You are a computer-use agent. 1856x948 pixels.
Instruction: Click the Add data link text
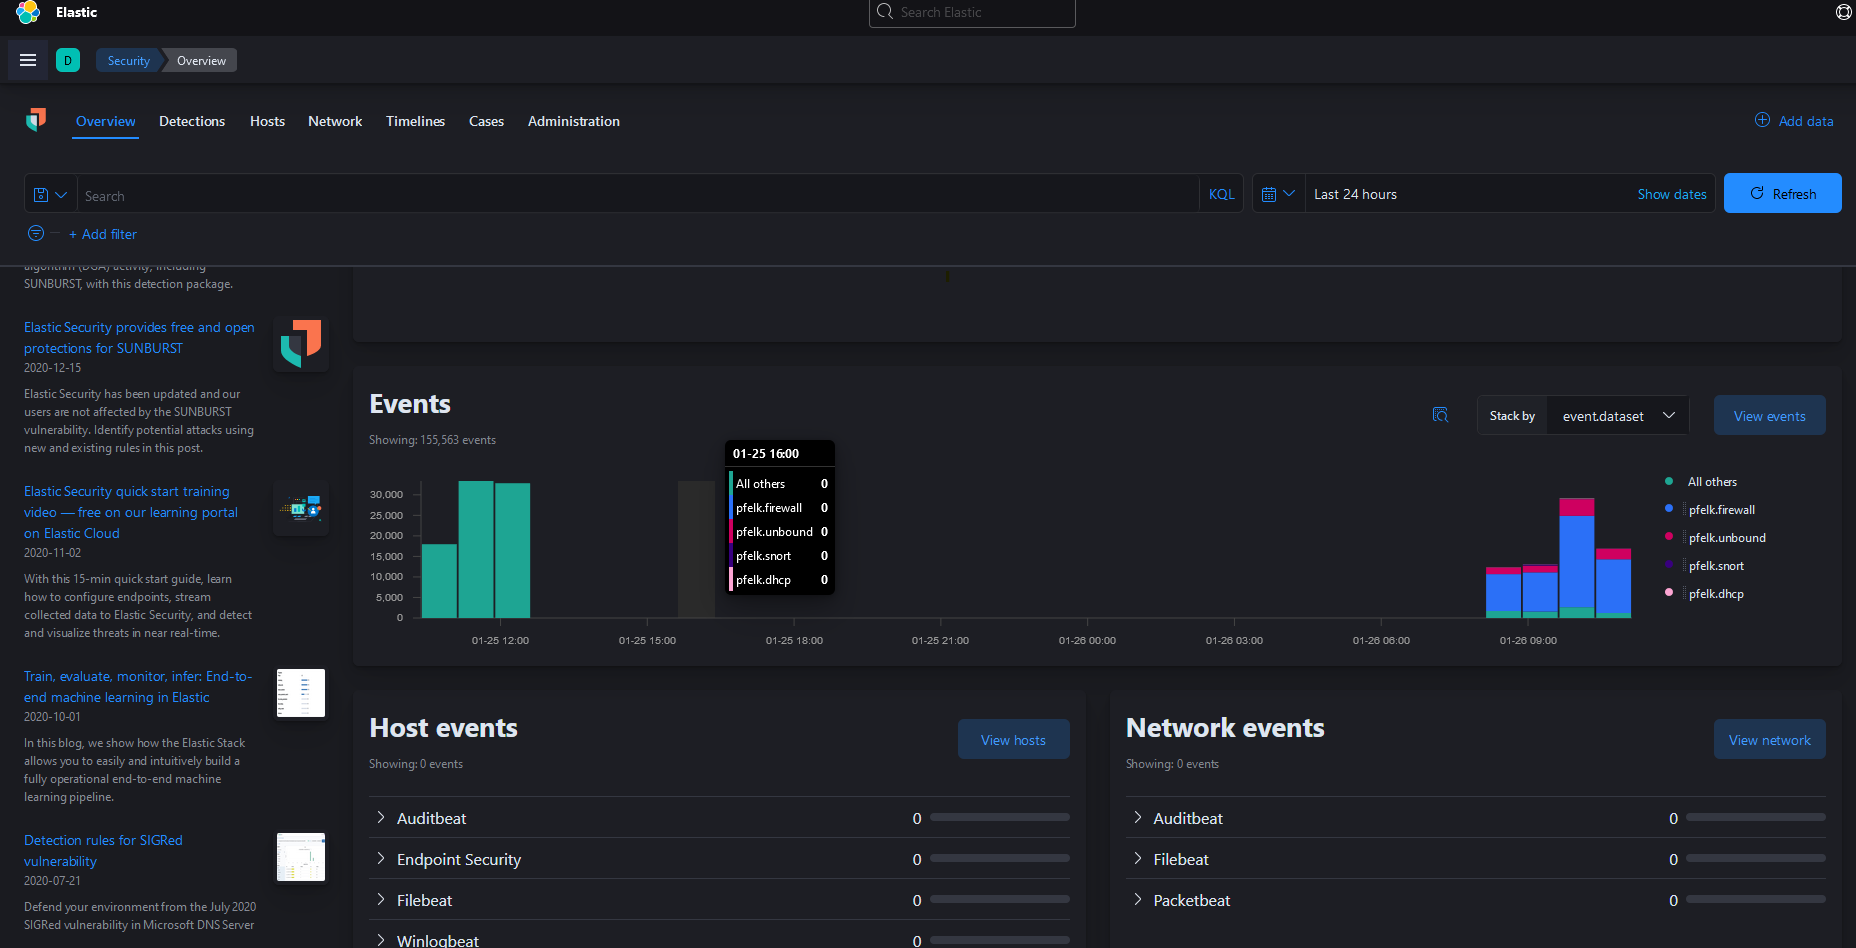coord(1806,121)
